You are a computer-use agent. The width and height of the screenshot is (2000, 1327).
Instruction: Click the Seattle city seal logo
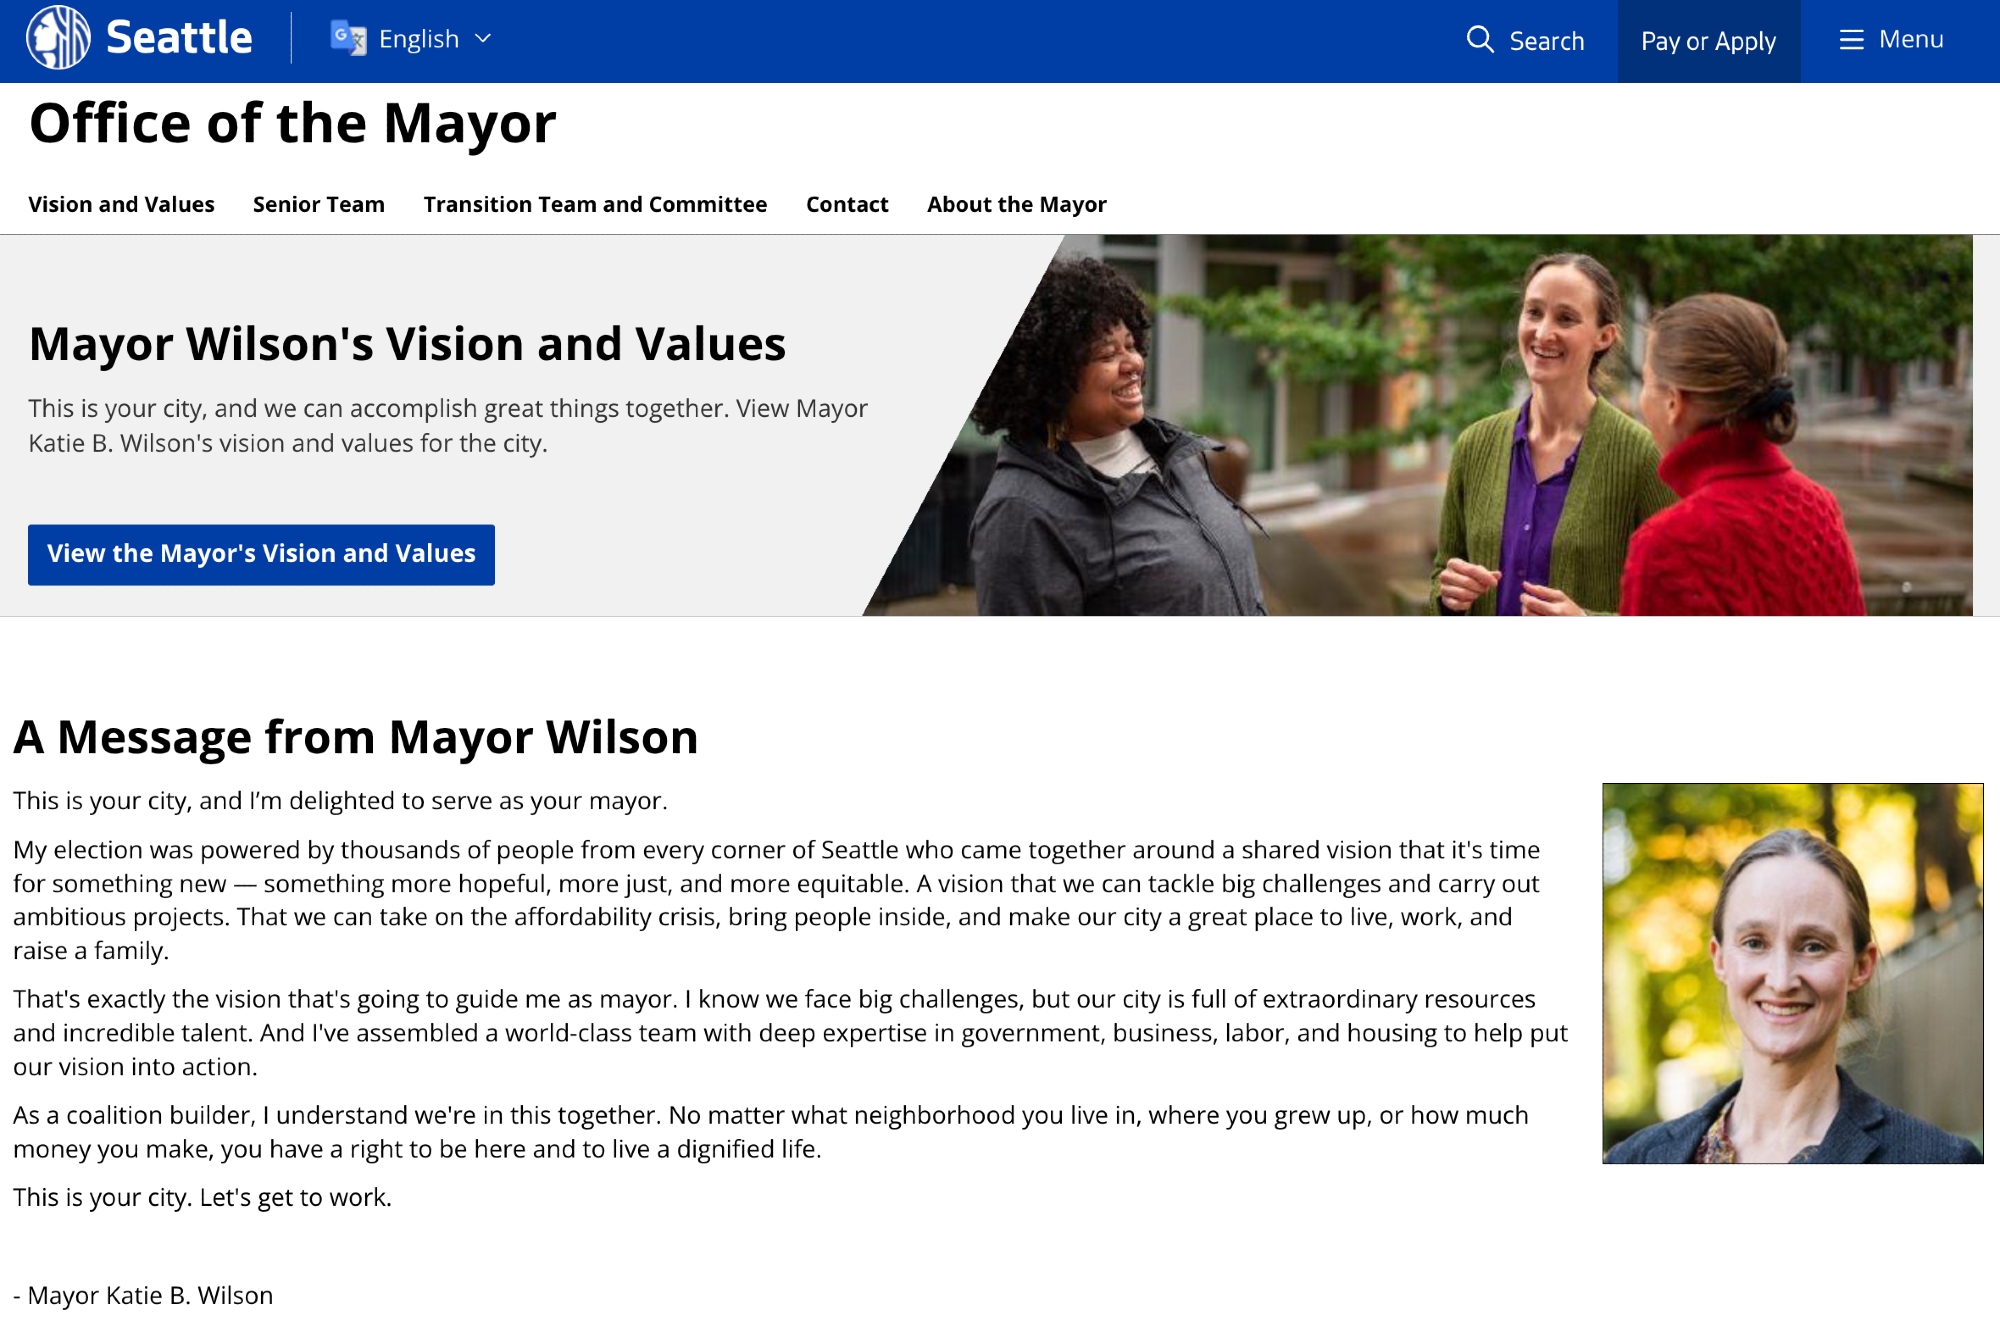click(58, 38)
